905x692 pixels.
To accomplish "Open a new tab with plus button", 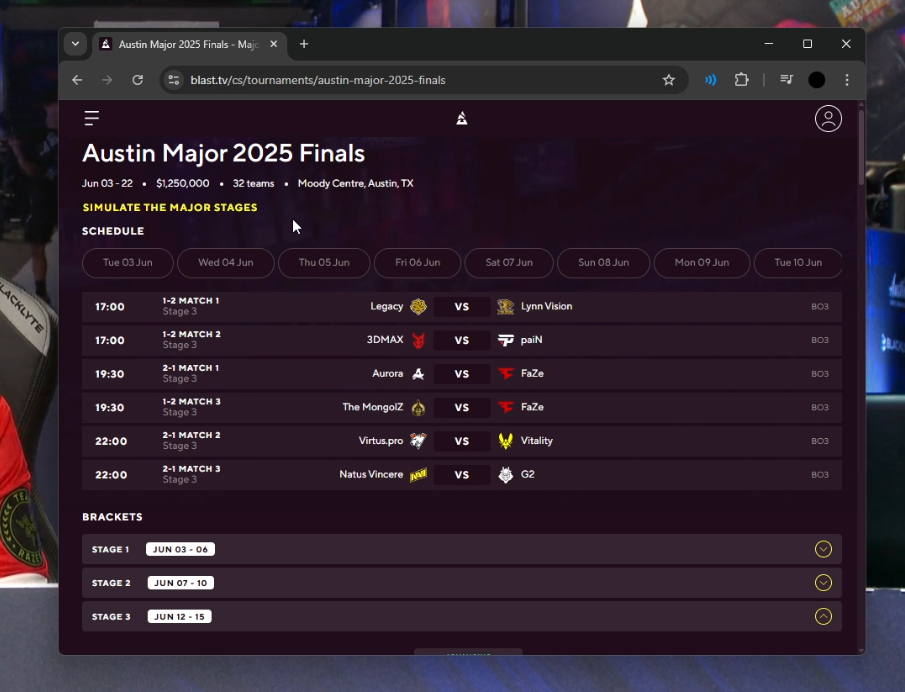I will [x=304, y=44].
